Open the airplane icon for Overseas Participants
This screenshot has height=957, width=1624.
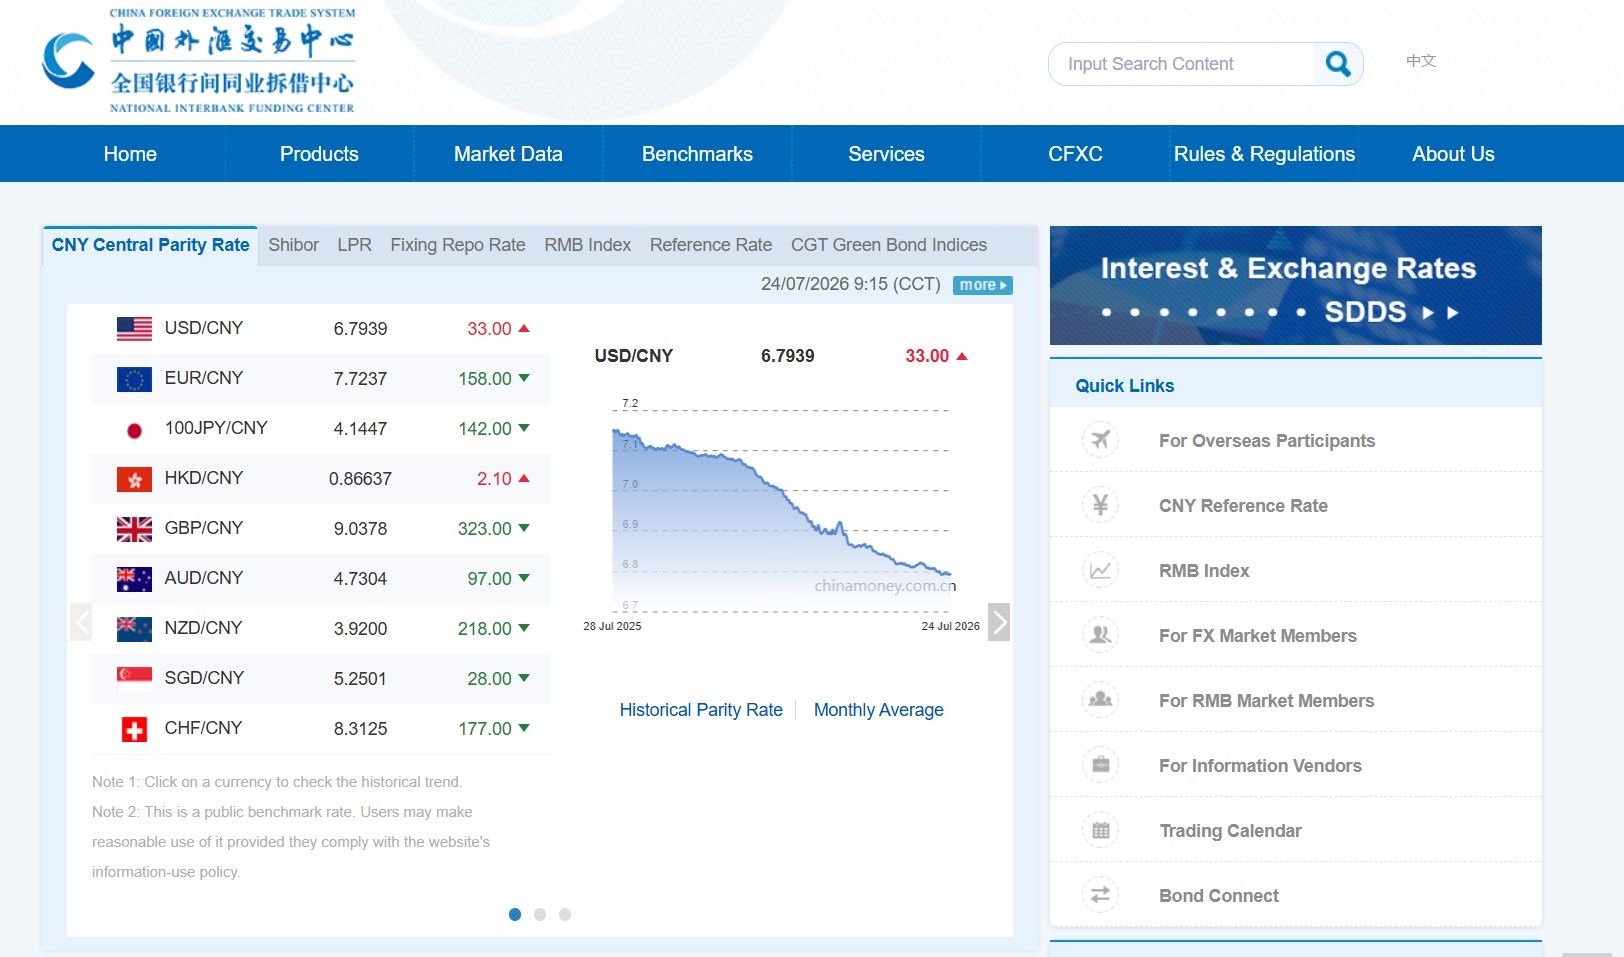pyautogui.click(x=1100, y=440)
